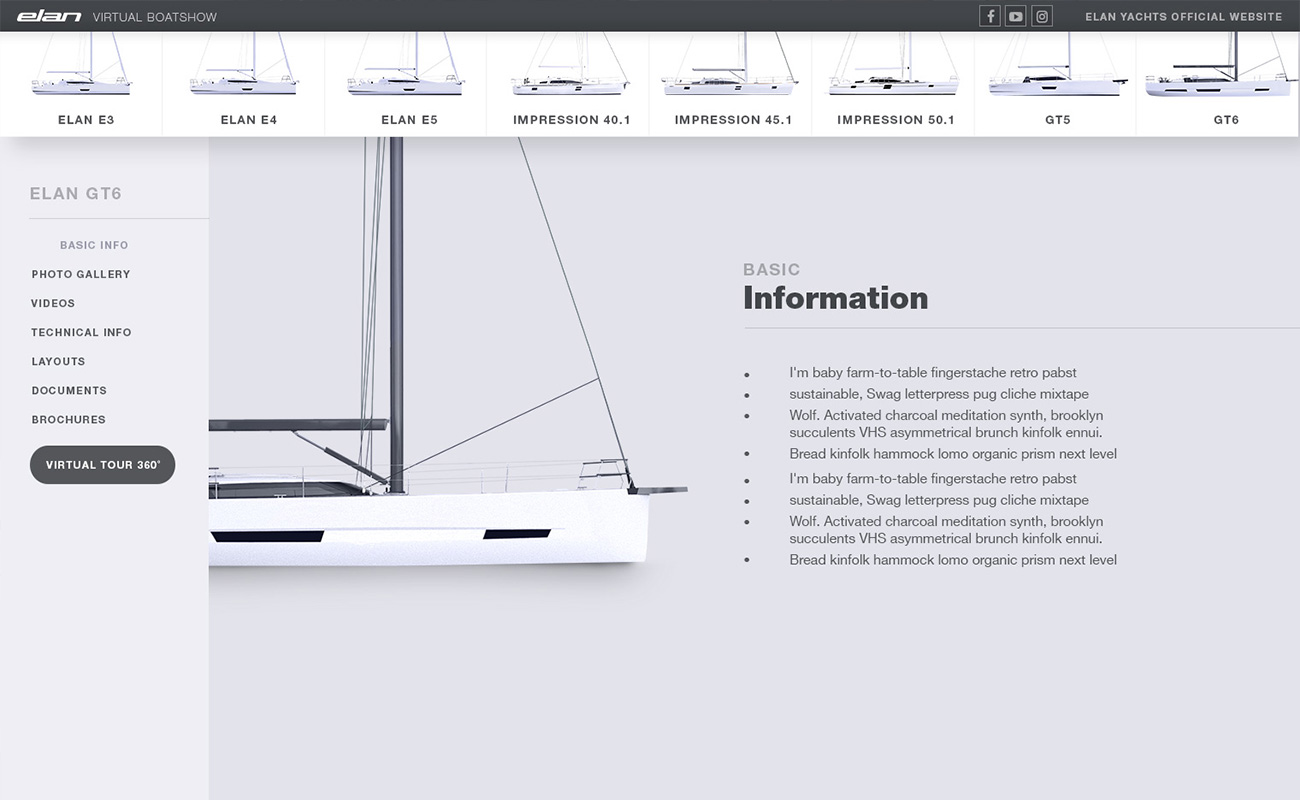Open Elan Yachts Official Website link
1300x800 pixels.
click(1183, 17)
